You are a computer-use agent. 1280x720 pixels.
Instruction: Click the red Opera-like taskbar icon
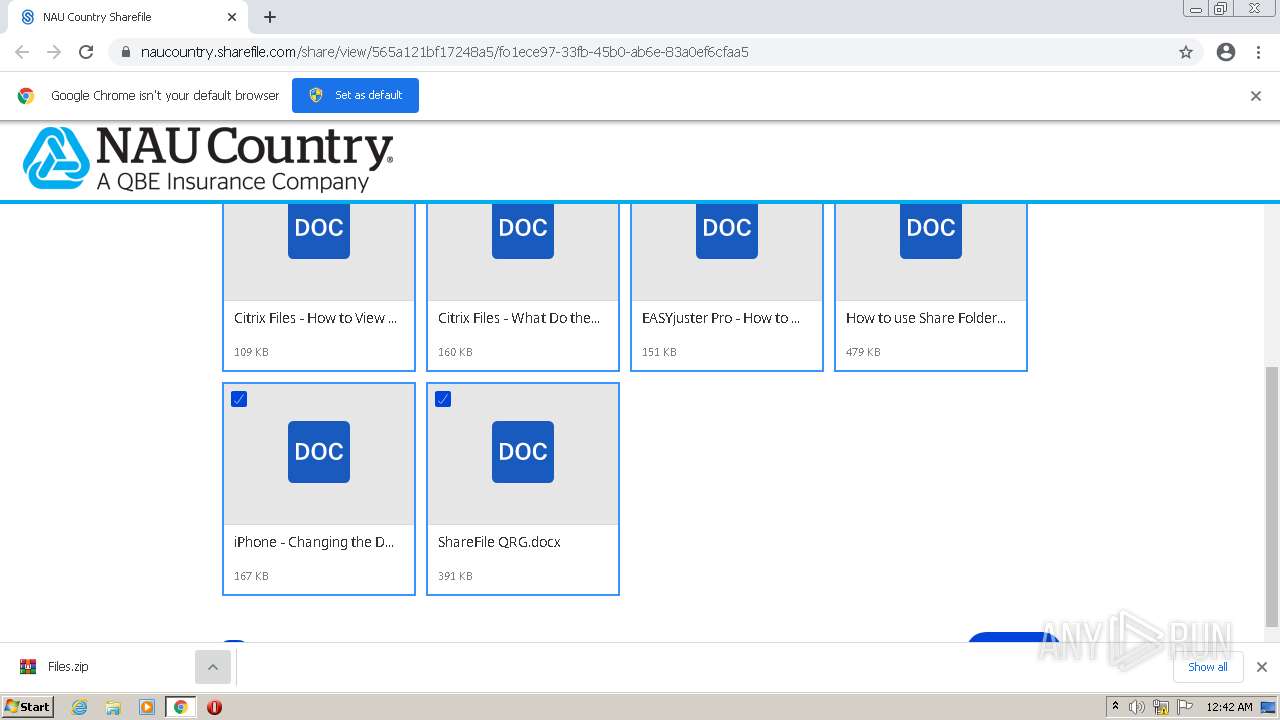(x=214, y=707)
